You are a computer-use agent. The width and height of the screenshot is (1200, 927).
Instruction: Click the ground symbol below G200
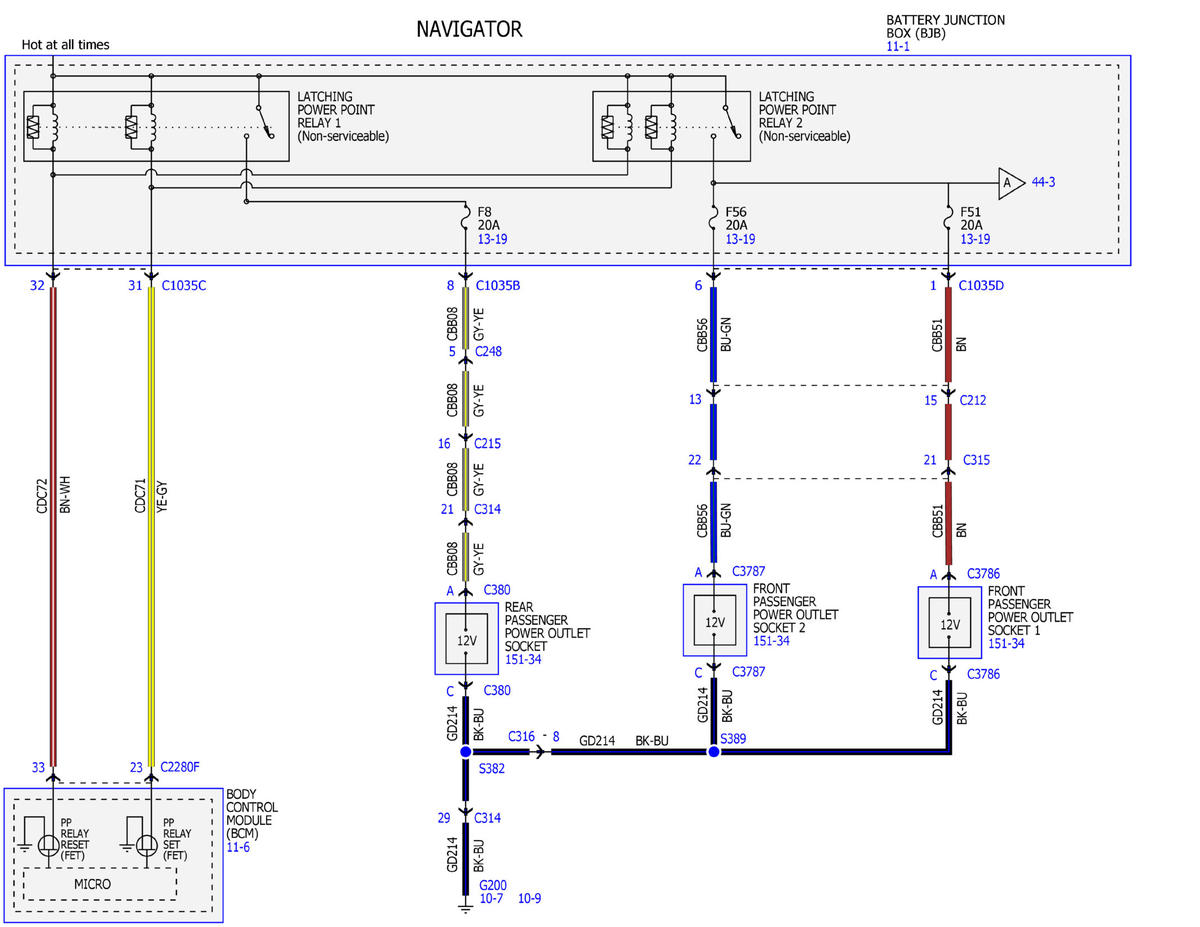click(x=466, y=906)
